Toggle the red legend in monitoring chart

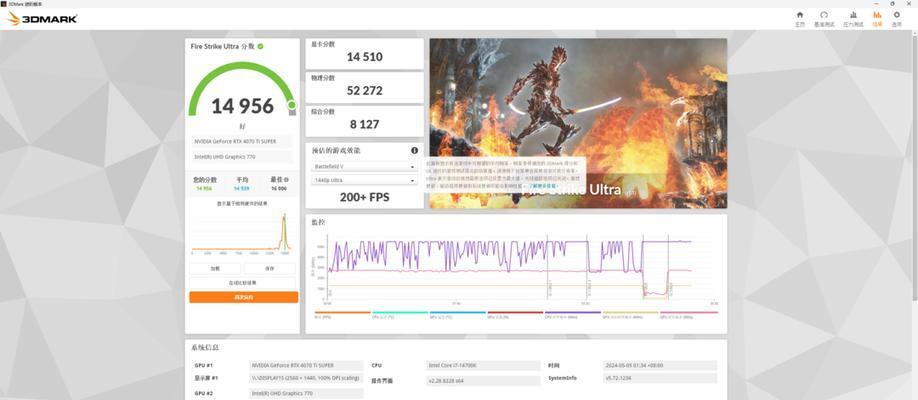tap(515, 314)
